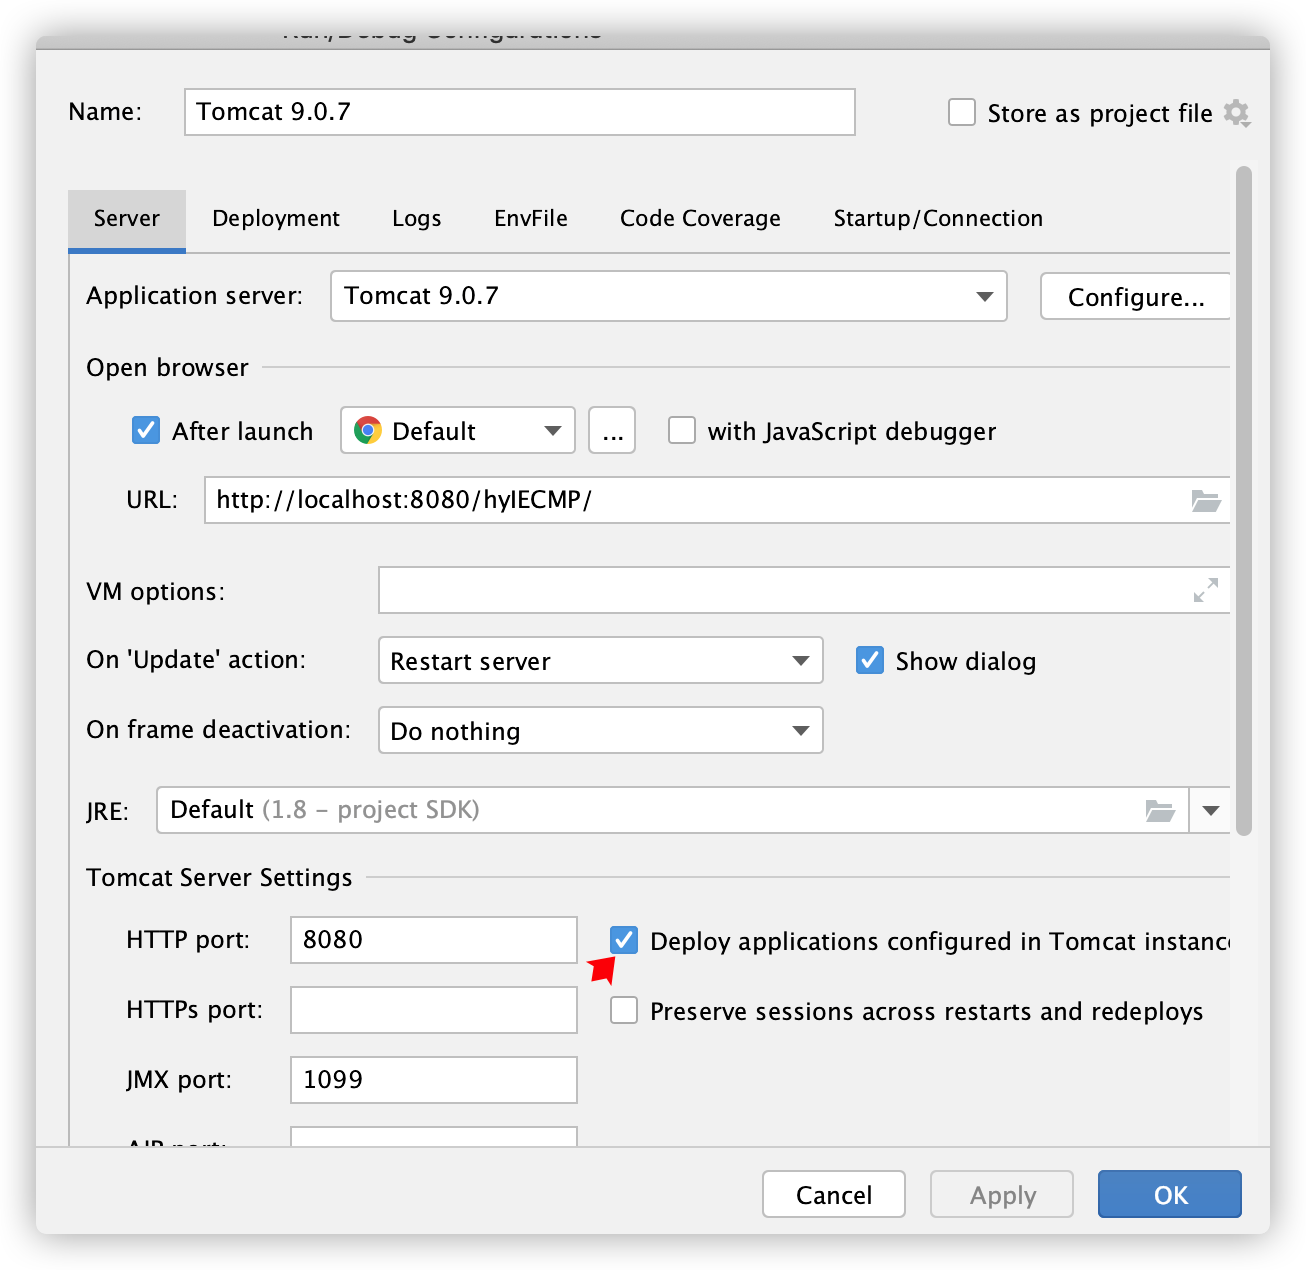Enable with JavaScript debugger checkbox
Image resolution: width=1306 pixels, height=1270 pixels.
point(682,430)
